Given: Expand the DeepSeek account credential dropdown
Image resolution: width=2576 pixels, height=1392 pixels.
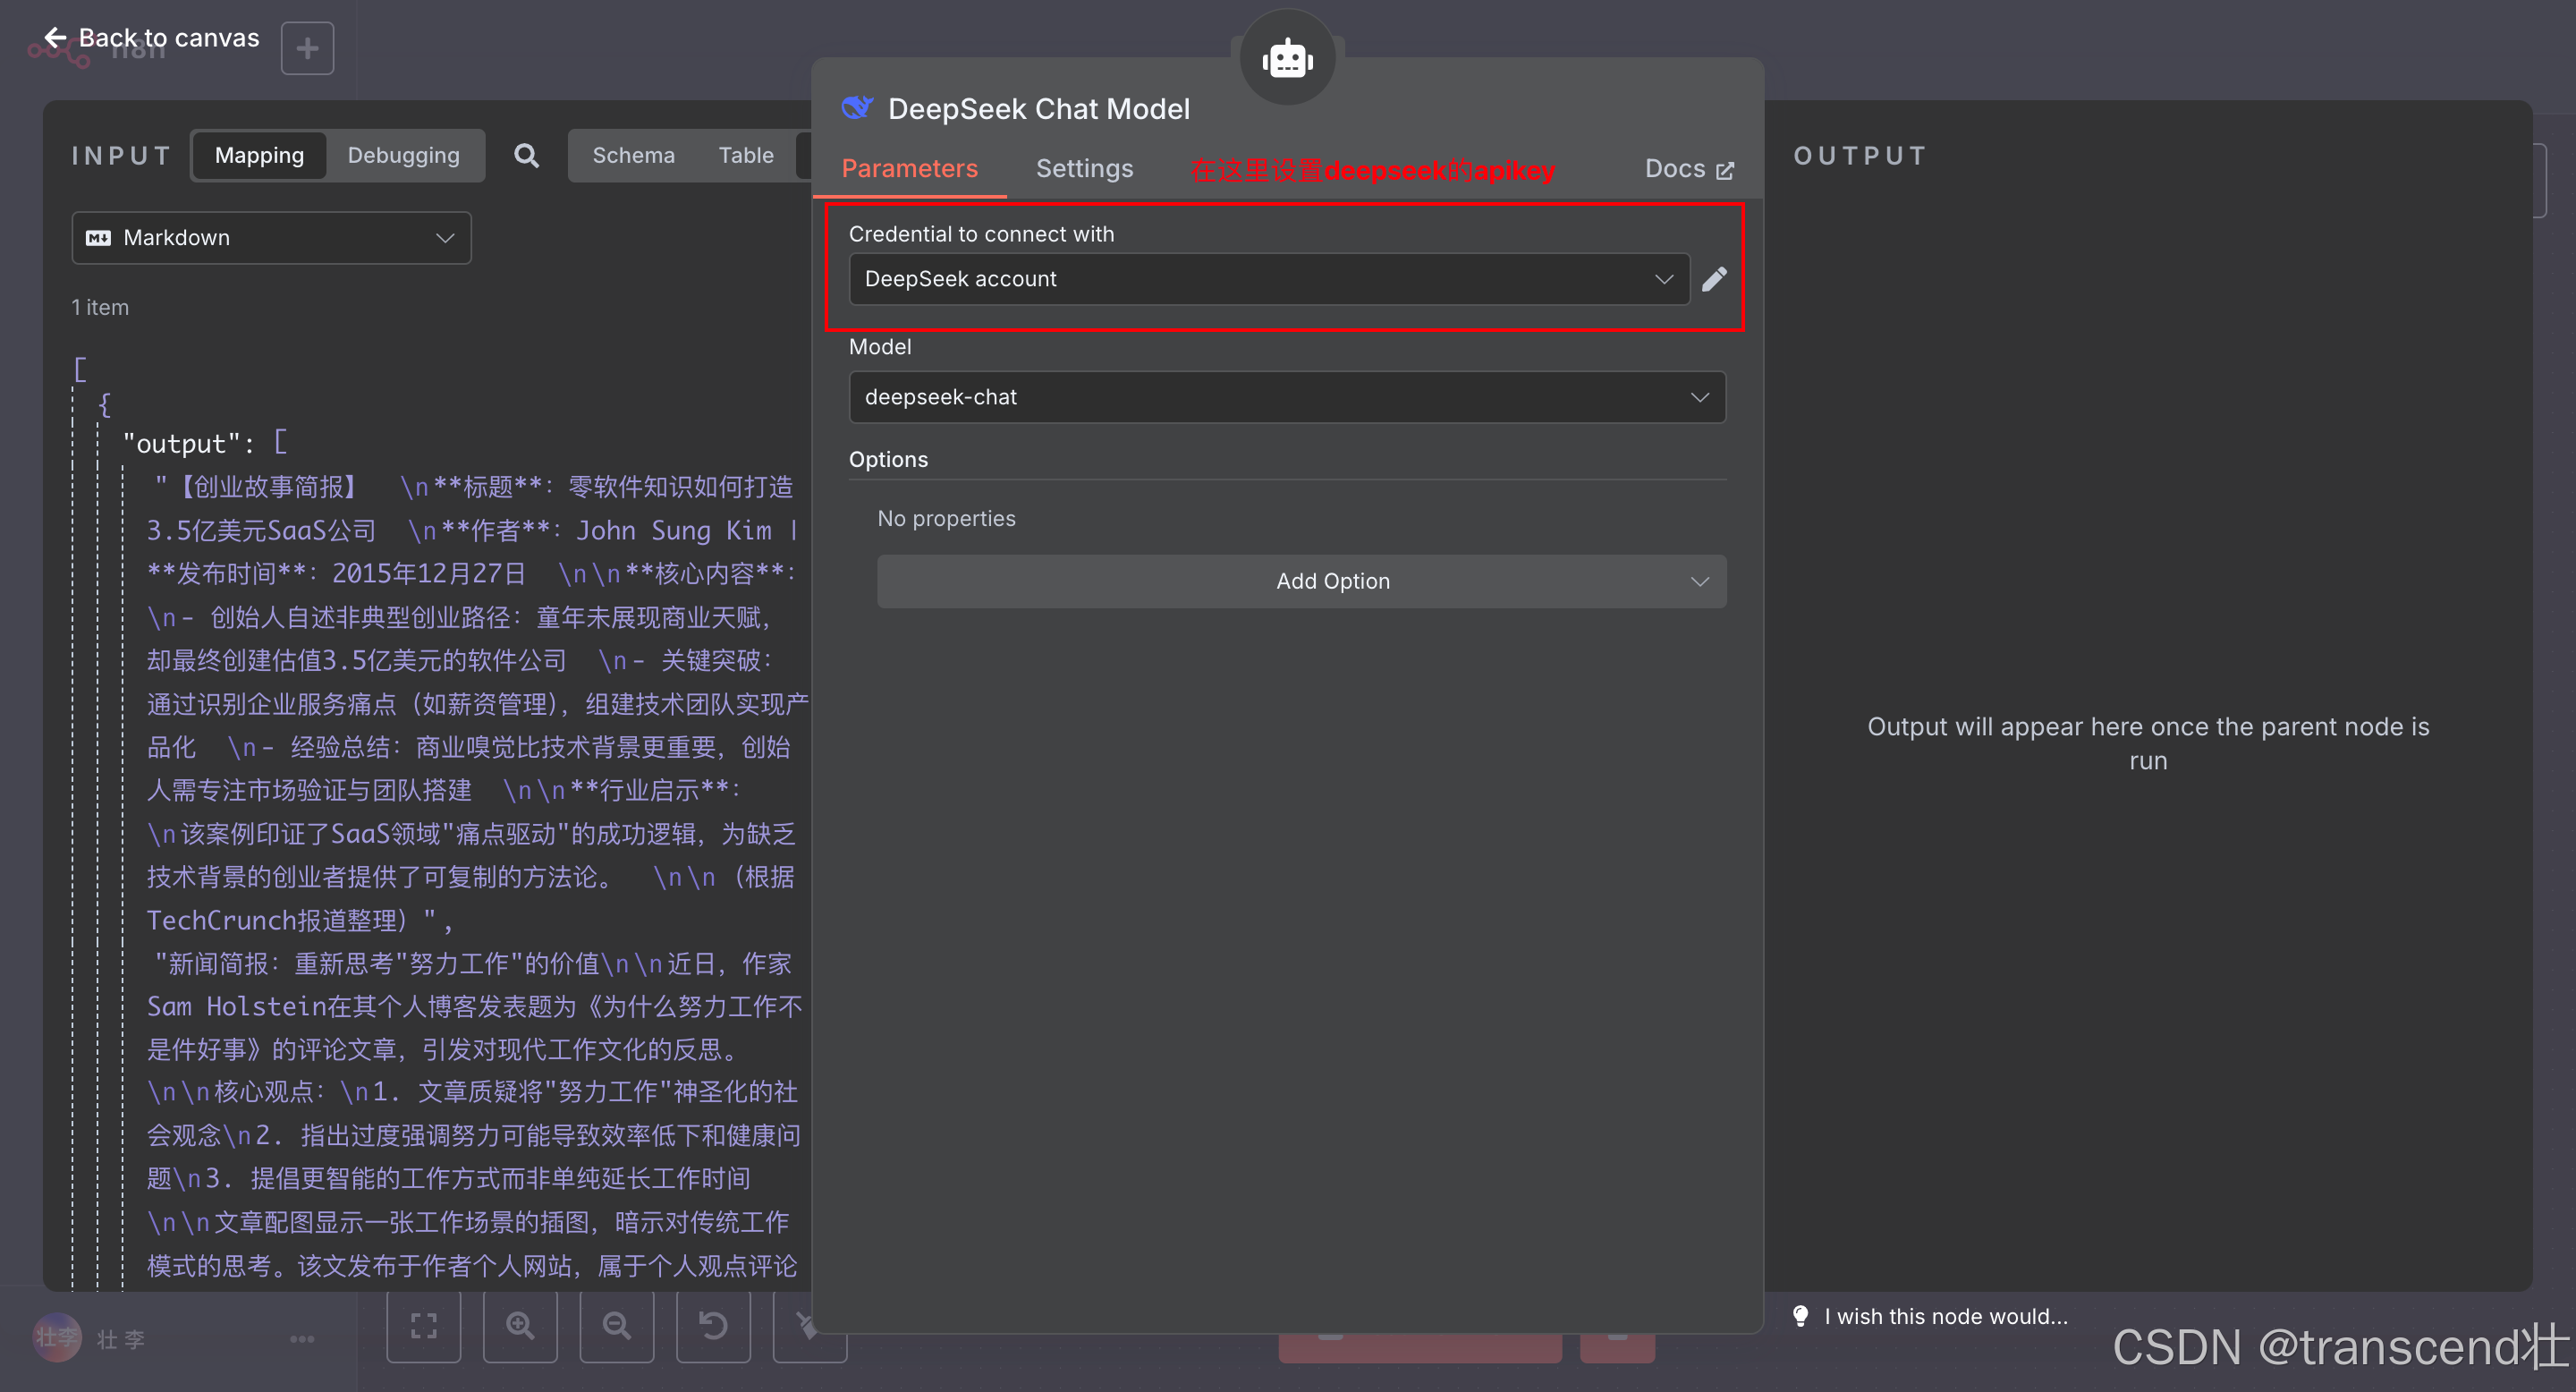Looking at the screenshot, I should click(x=1268, y=279).
